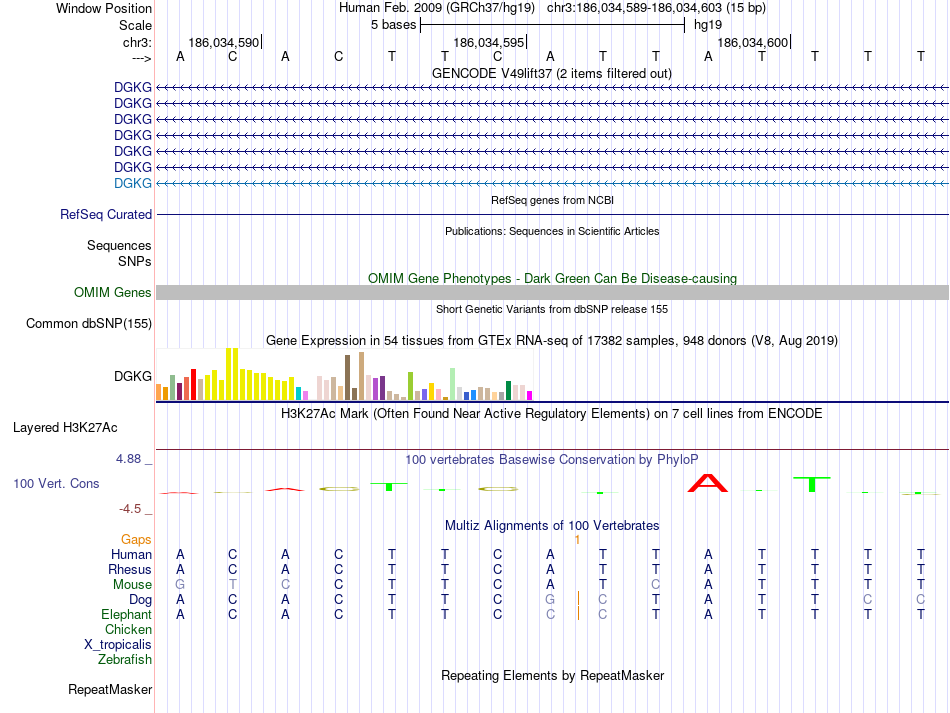Click the 186,034,590 coordinate marker

[x=224, y=42]
